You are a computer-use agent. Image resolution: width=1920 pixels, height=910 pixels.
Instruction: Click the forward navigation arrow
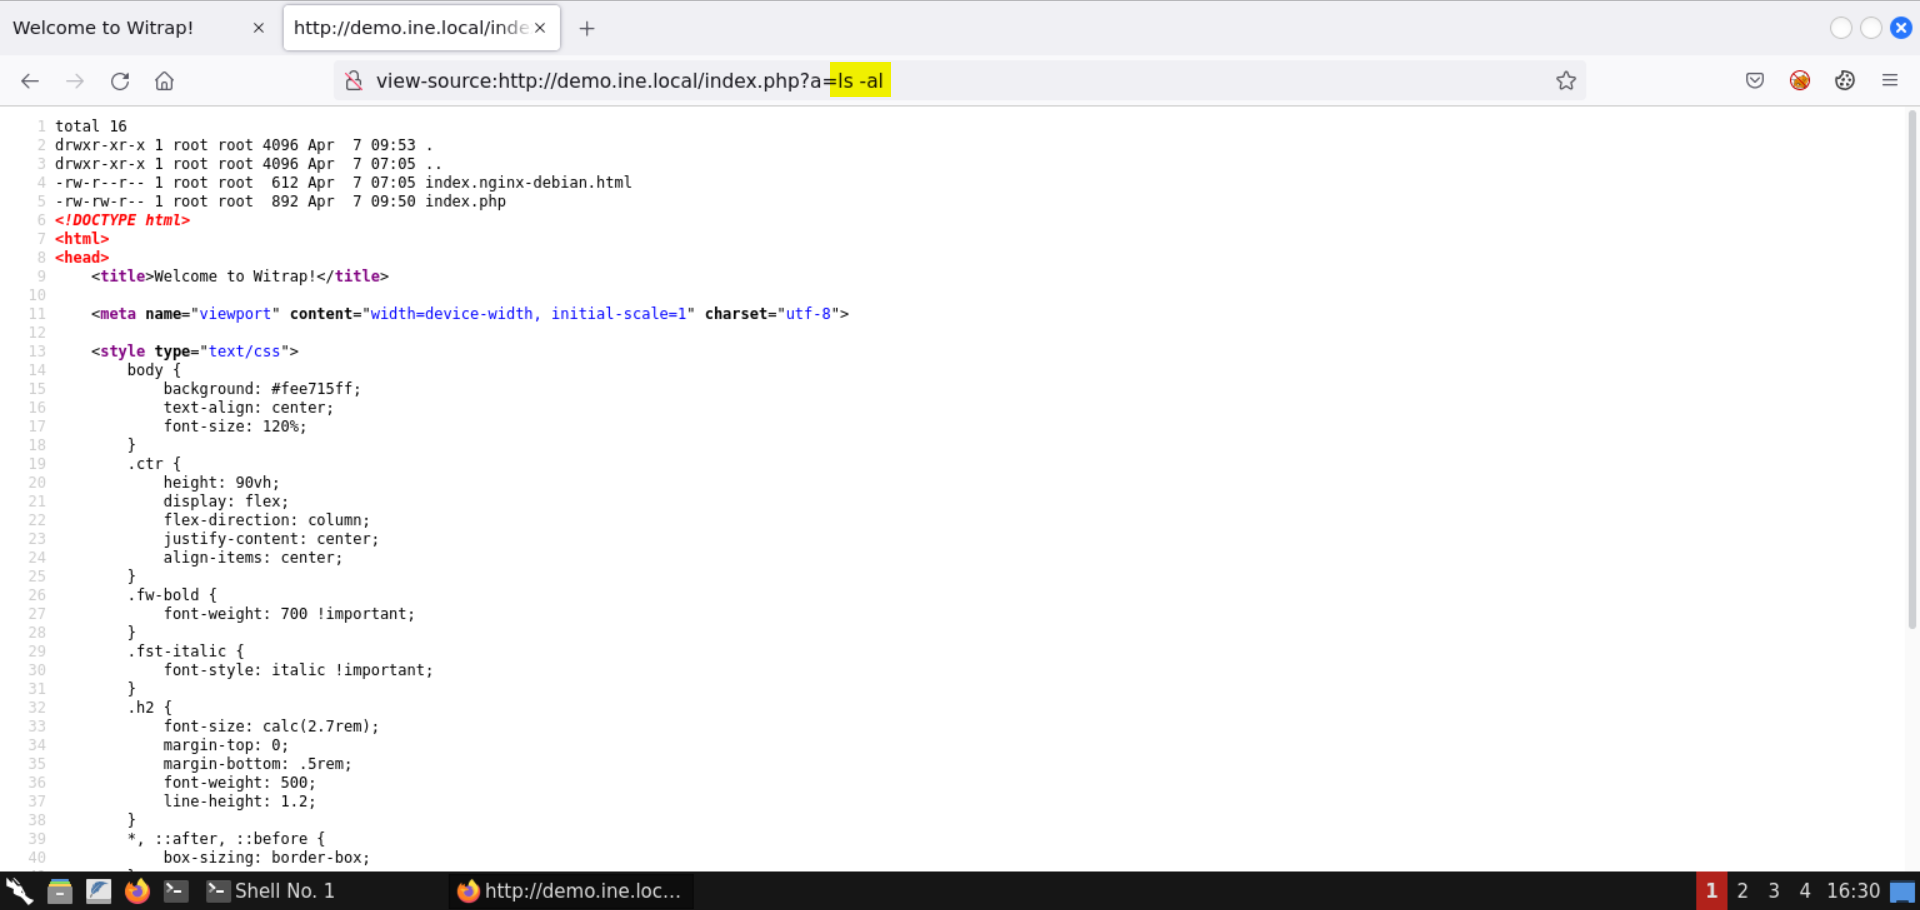(75, 81)
